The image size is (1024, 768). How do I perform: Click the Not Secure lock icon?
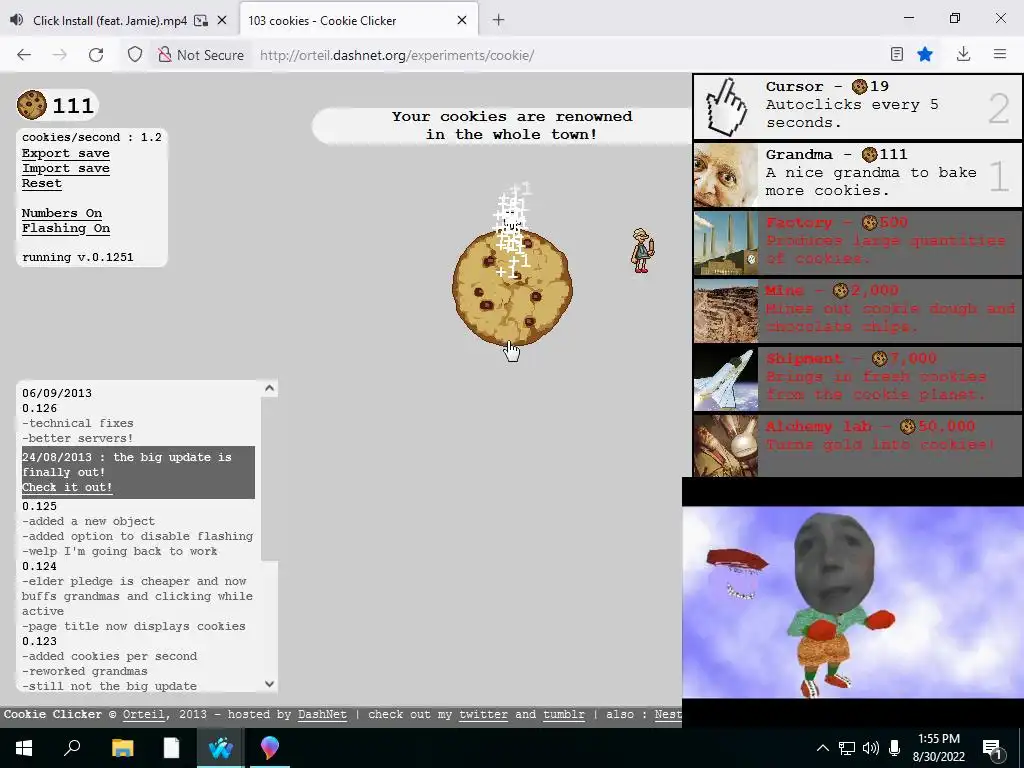click(x=165, y=55)
